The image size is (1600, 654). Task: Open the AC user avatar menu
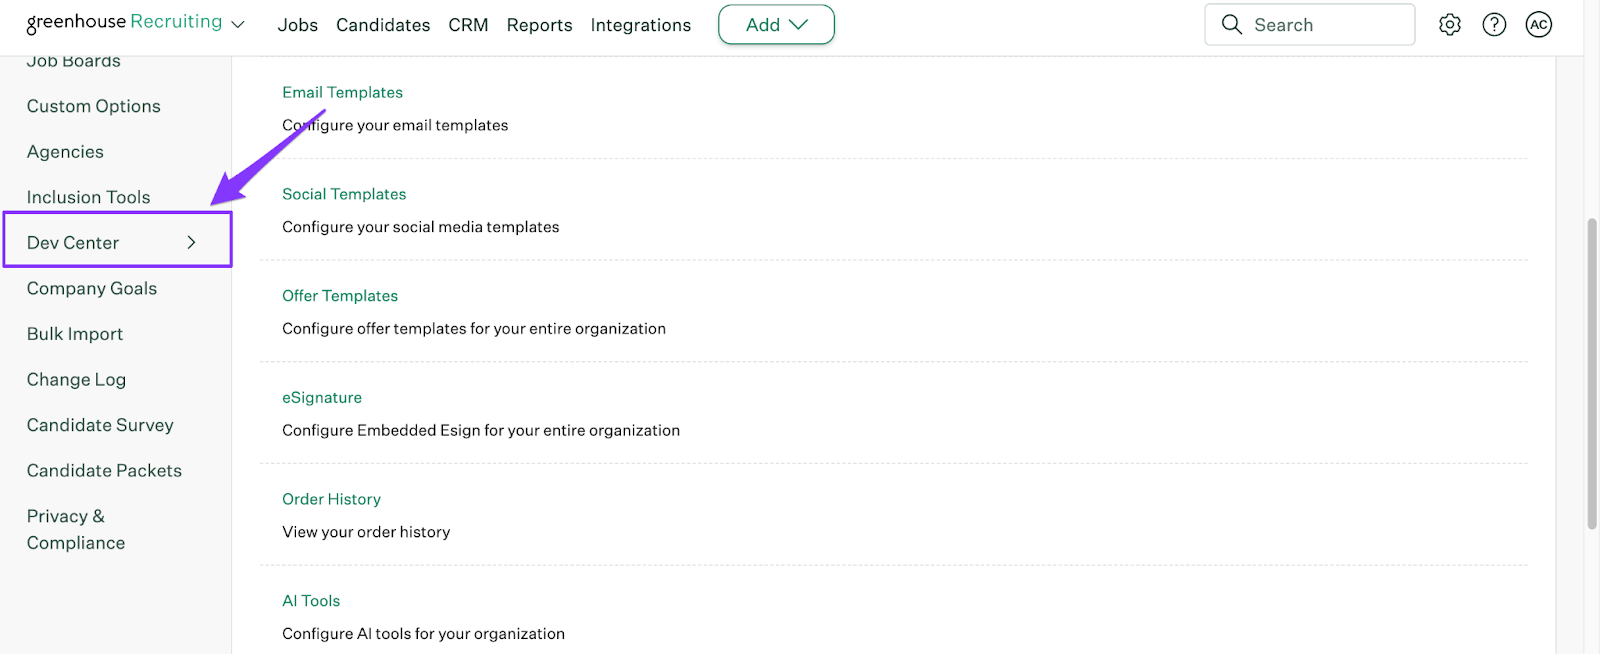tap(1538, 25)
